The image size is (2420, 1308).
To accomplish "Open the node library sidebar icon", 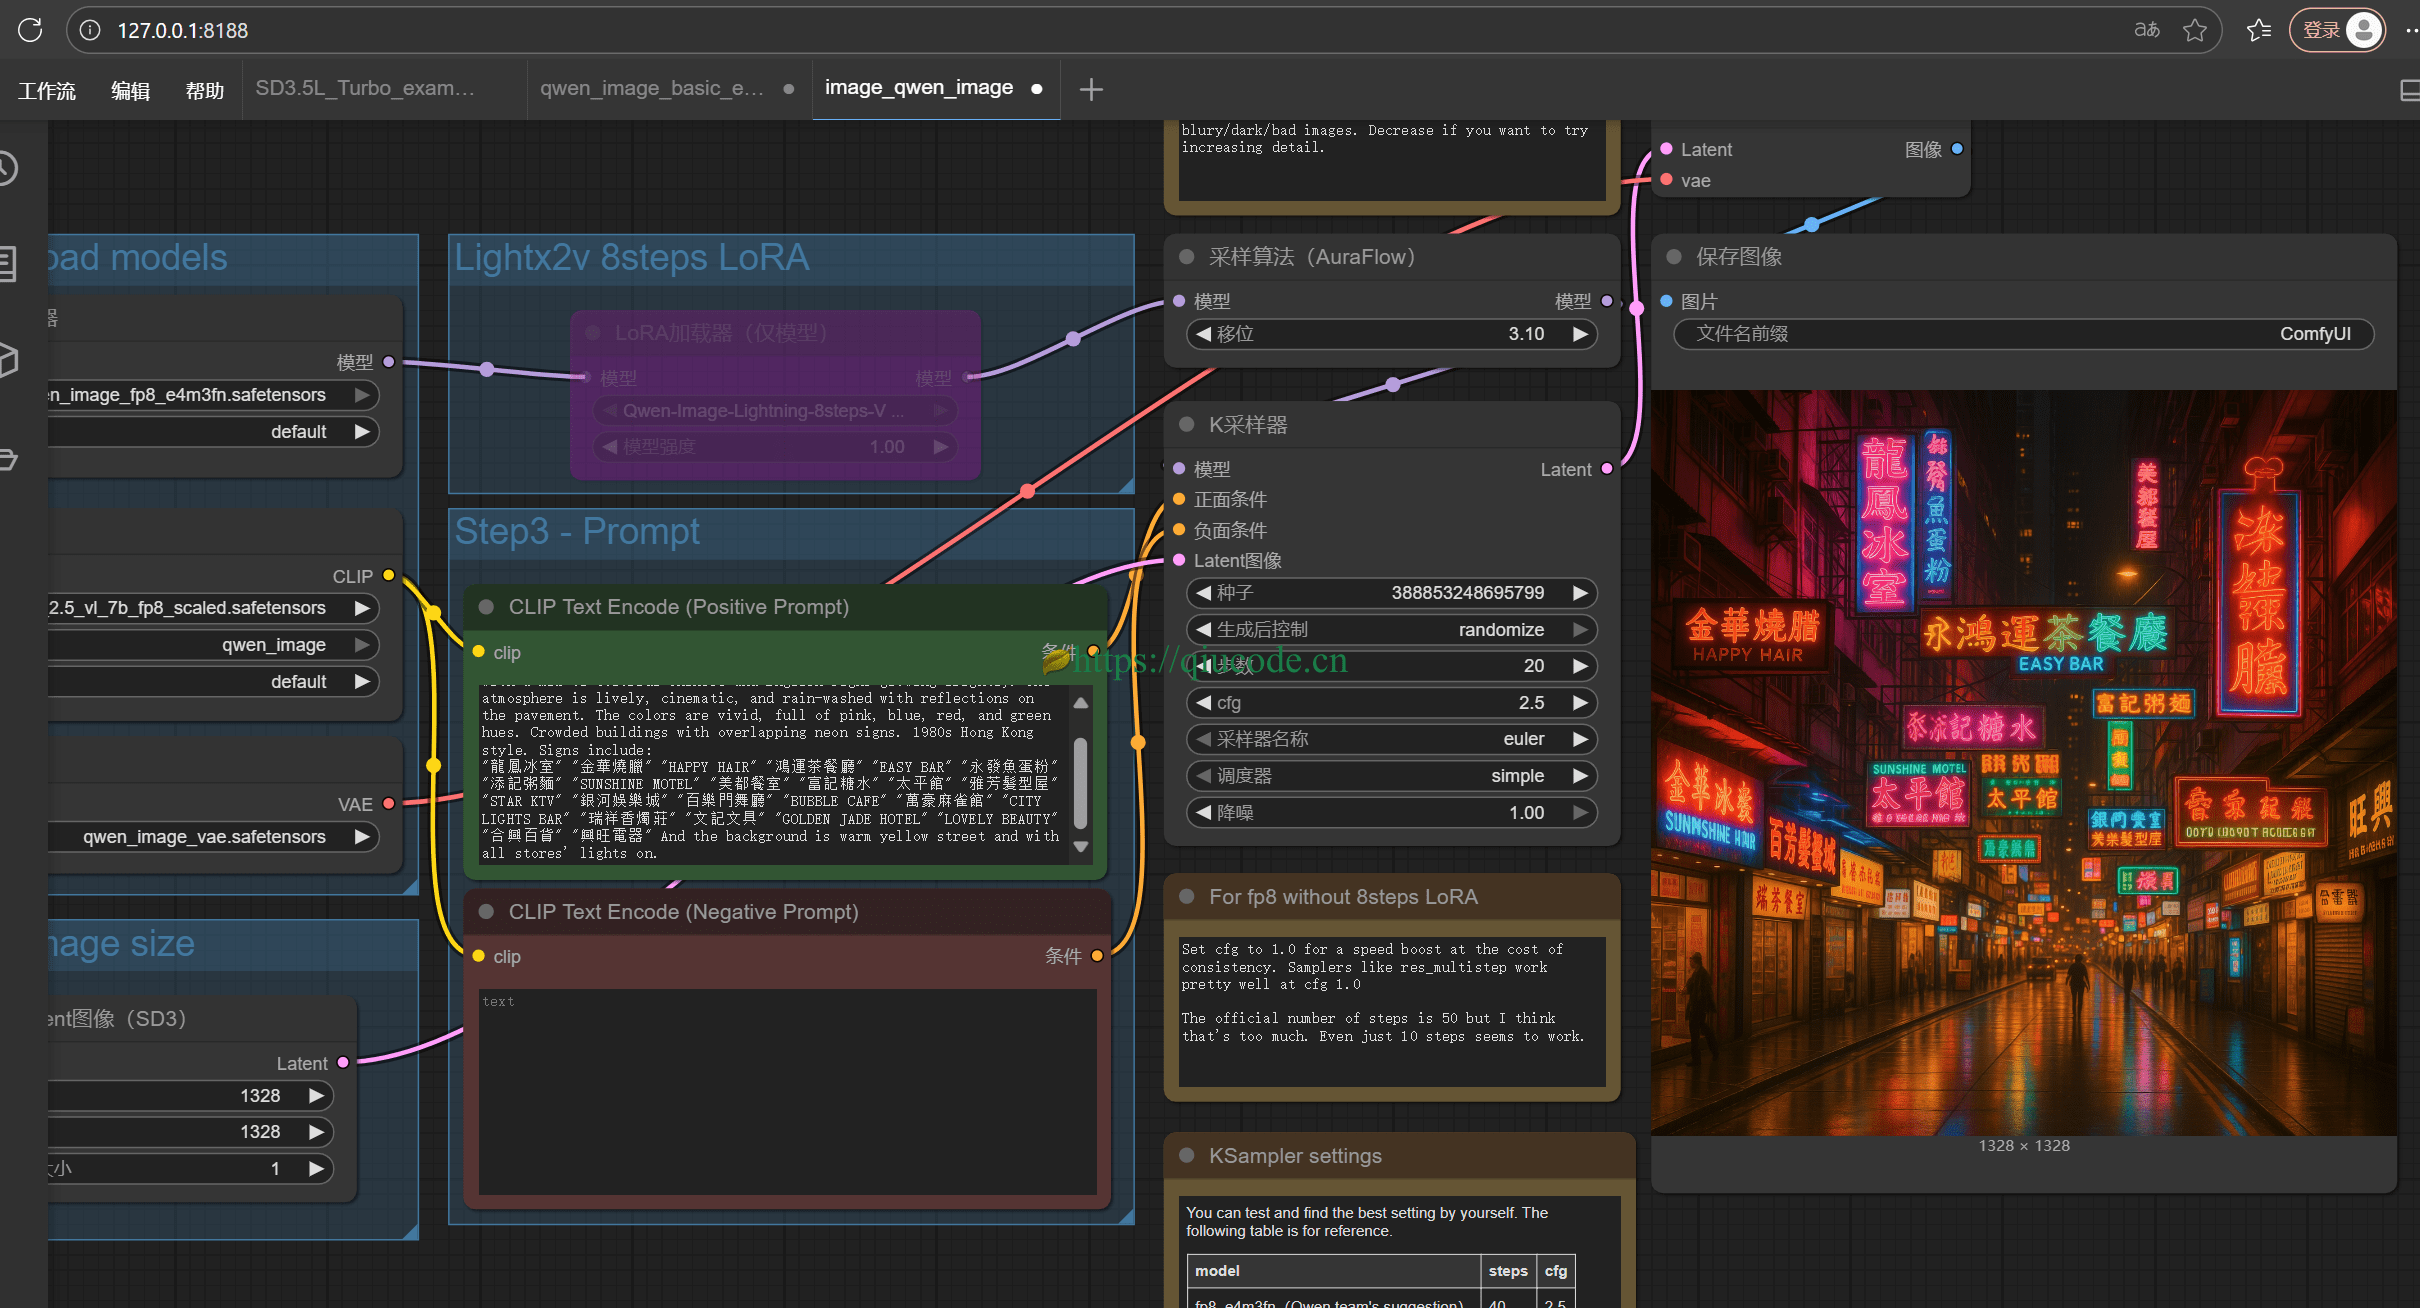I will coord(8,264).
